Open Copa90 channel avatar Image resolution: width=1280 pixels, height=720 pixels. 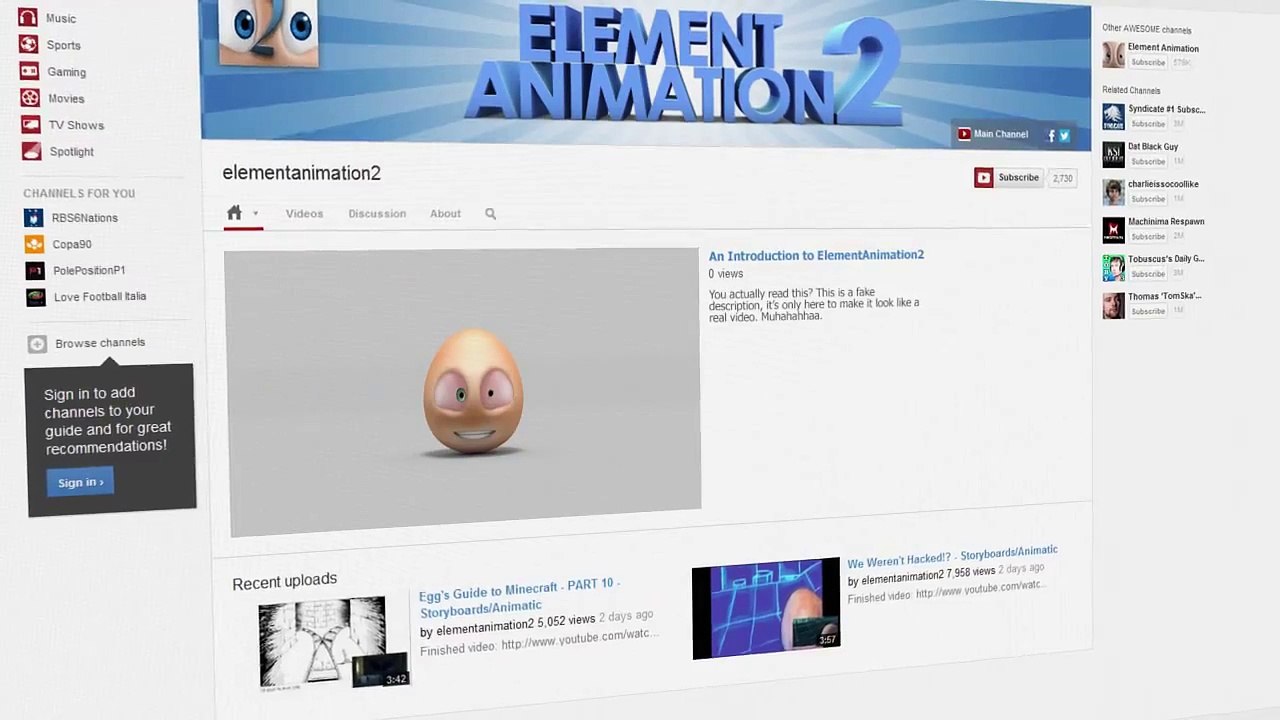(x=35, y=244)
